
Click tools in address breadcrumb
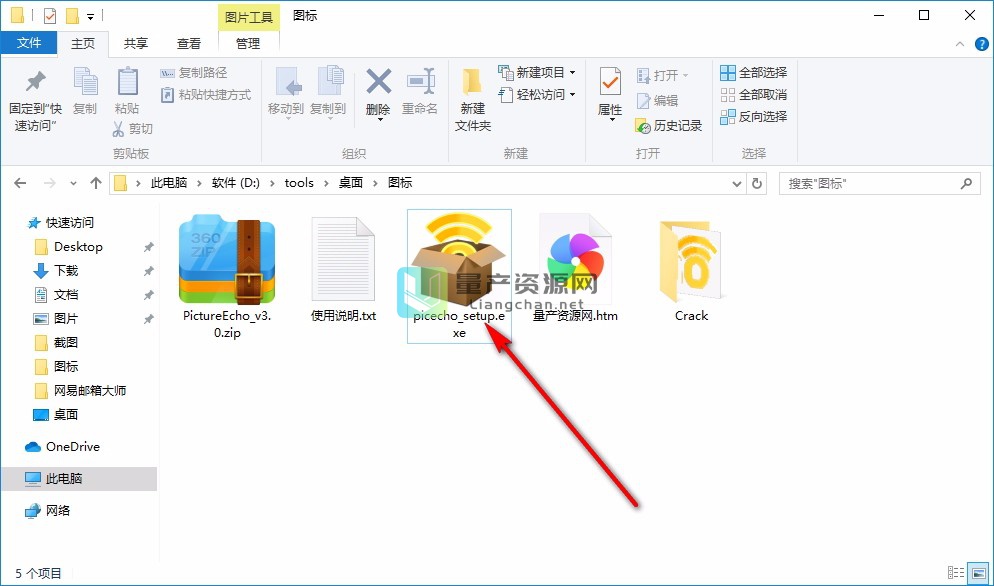(x=299, y=183)
